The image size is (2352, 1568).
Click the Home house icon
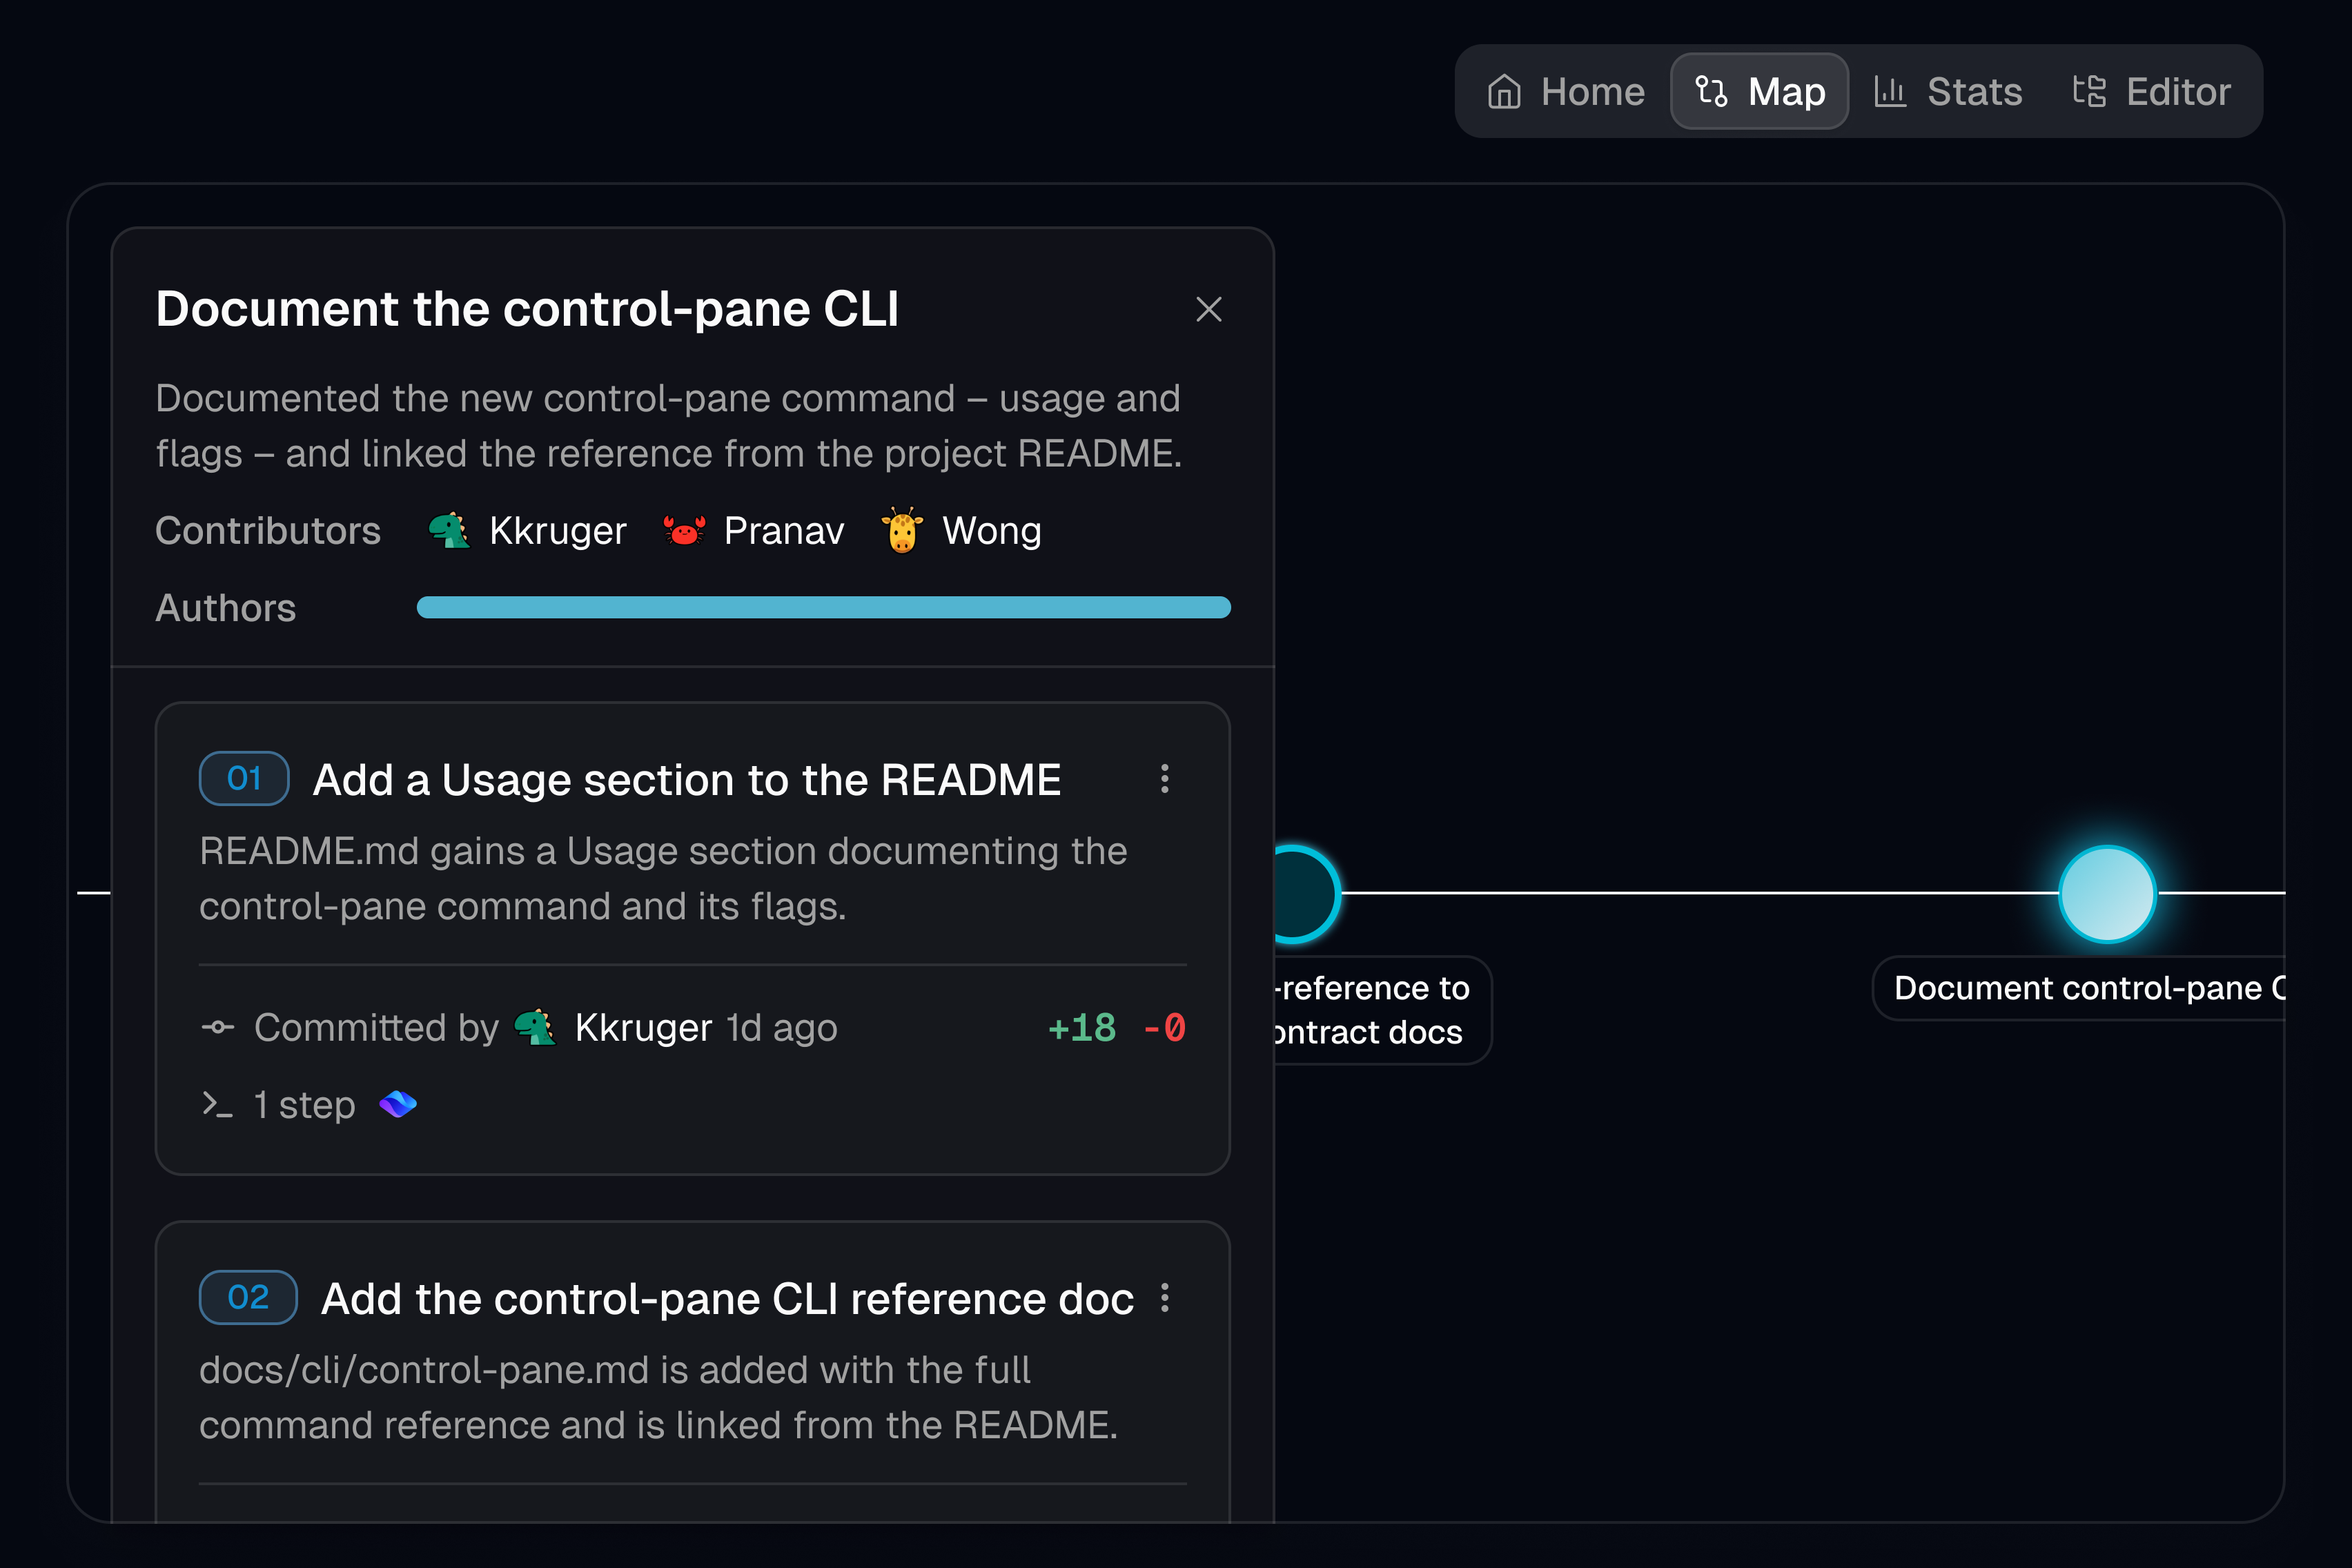click(1504, 91)
